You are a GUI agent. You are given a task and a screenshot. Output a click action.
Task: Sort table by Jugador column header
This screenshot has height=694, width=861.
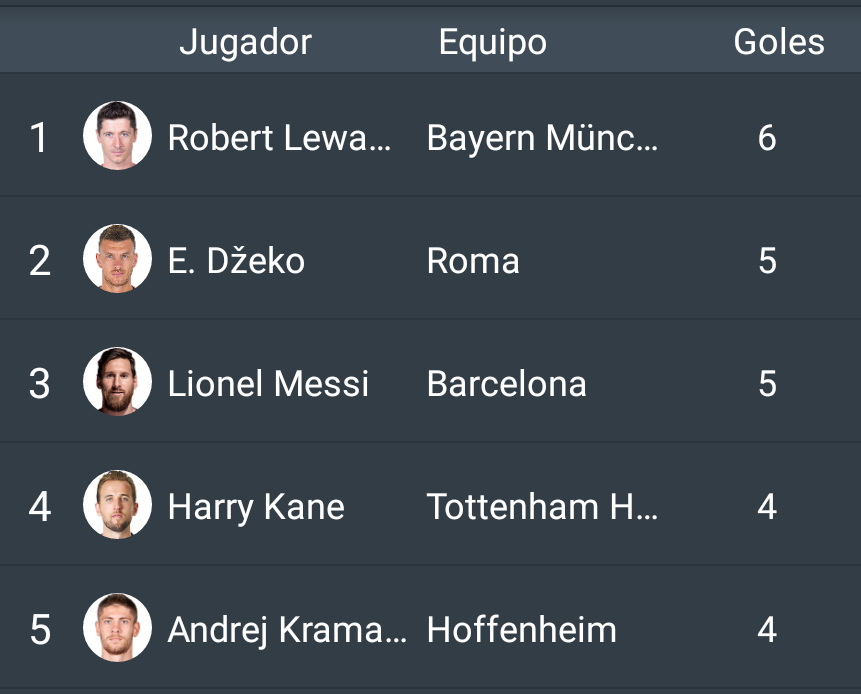pyautogui.click(x=245, y=43)
